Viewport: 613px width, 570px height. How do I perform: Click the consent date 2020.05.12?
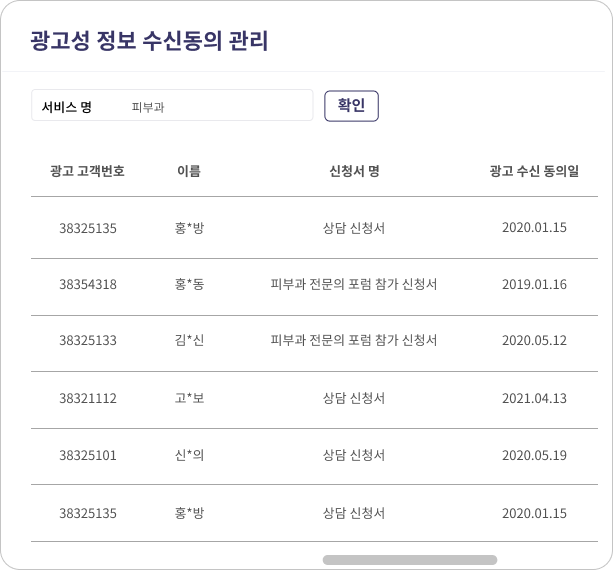(534, 341)
